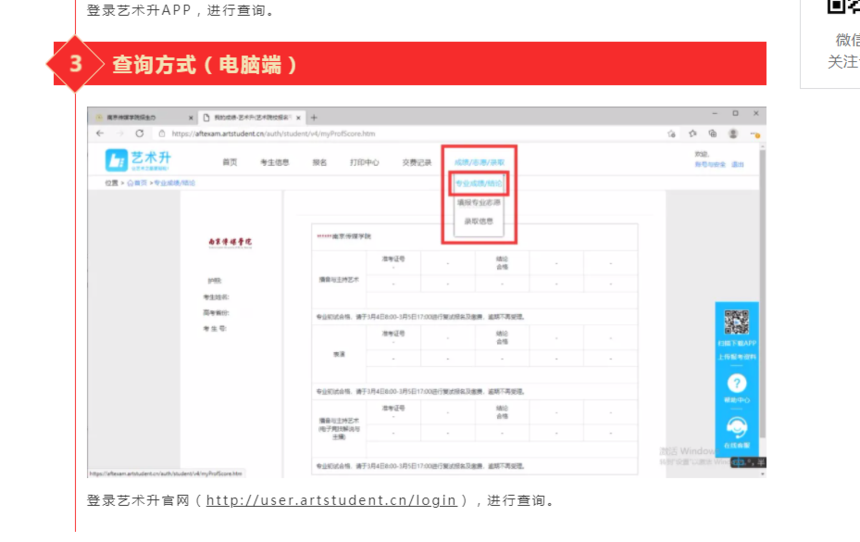Switch to the first browser tab
The height and width of the screenshot is (542, 860).
click(142, 117)
